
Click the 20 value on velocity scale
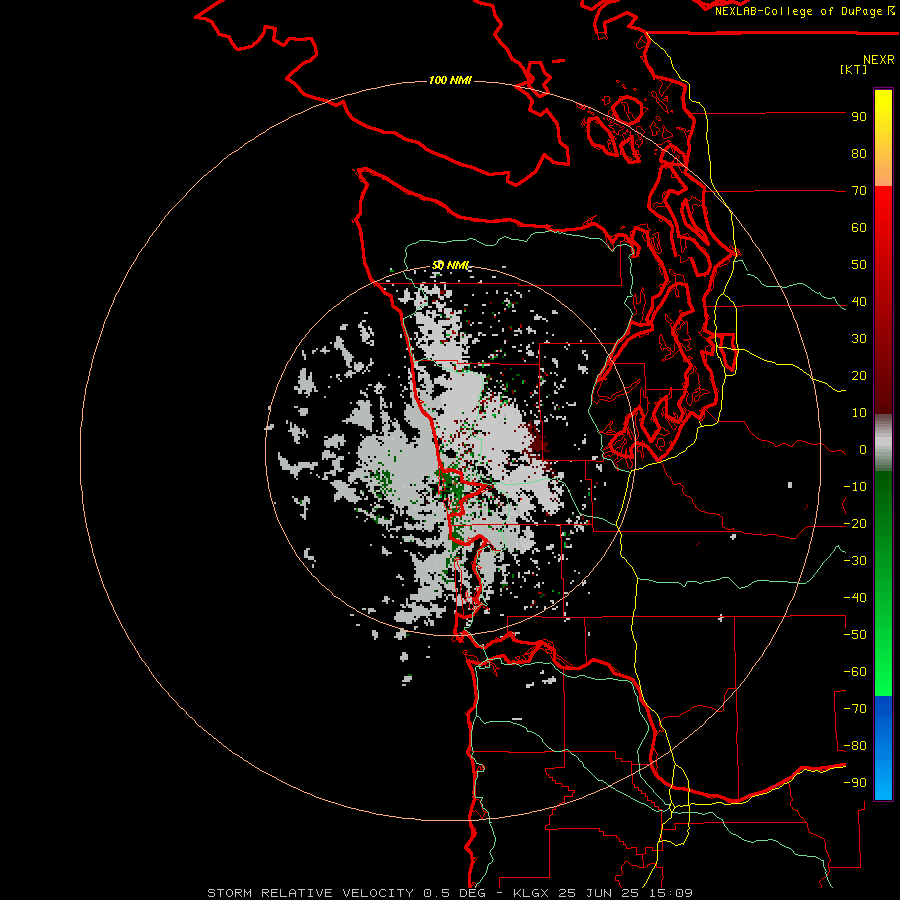tap(859, 376)
